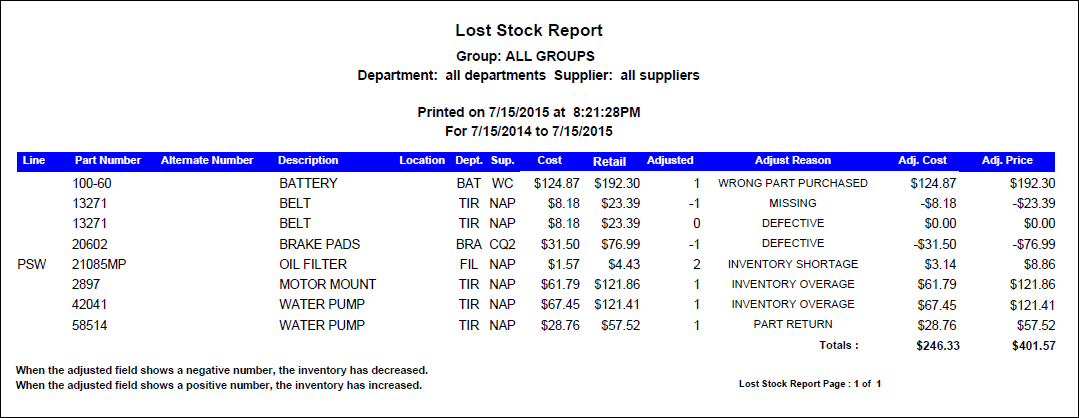
Task: Select the Retail column header
Action: coord(609,161)
